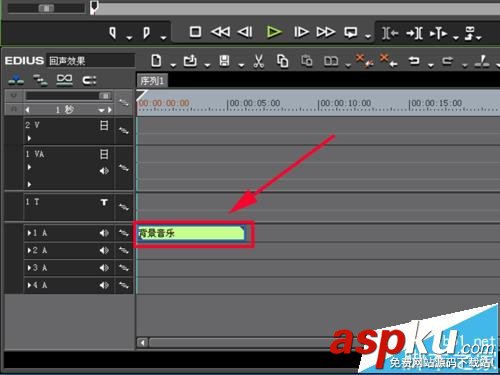Click the timeline horizontal scrollbar left arrow
The height and width of the screenshot is (375, 500).
point(143,342)
